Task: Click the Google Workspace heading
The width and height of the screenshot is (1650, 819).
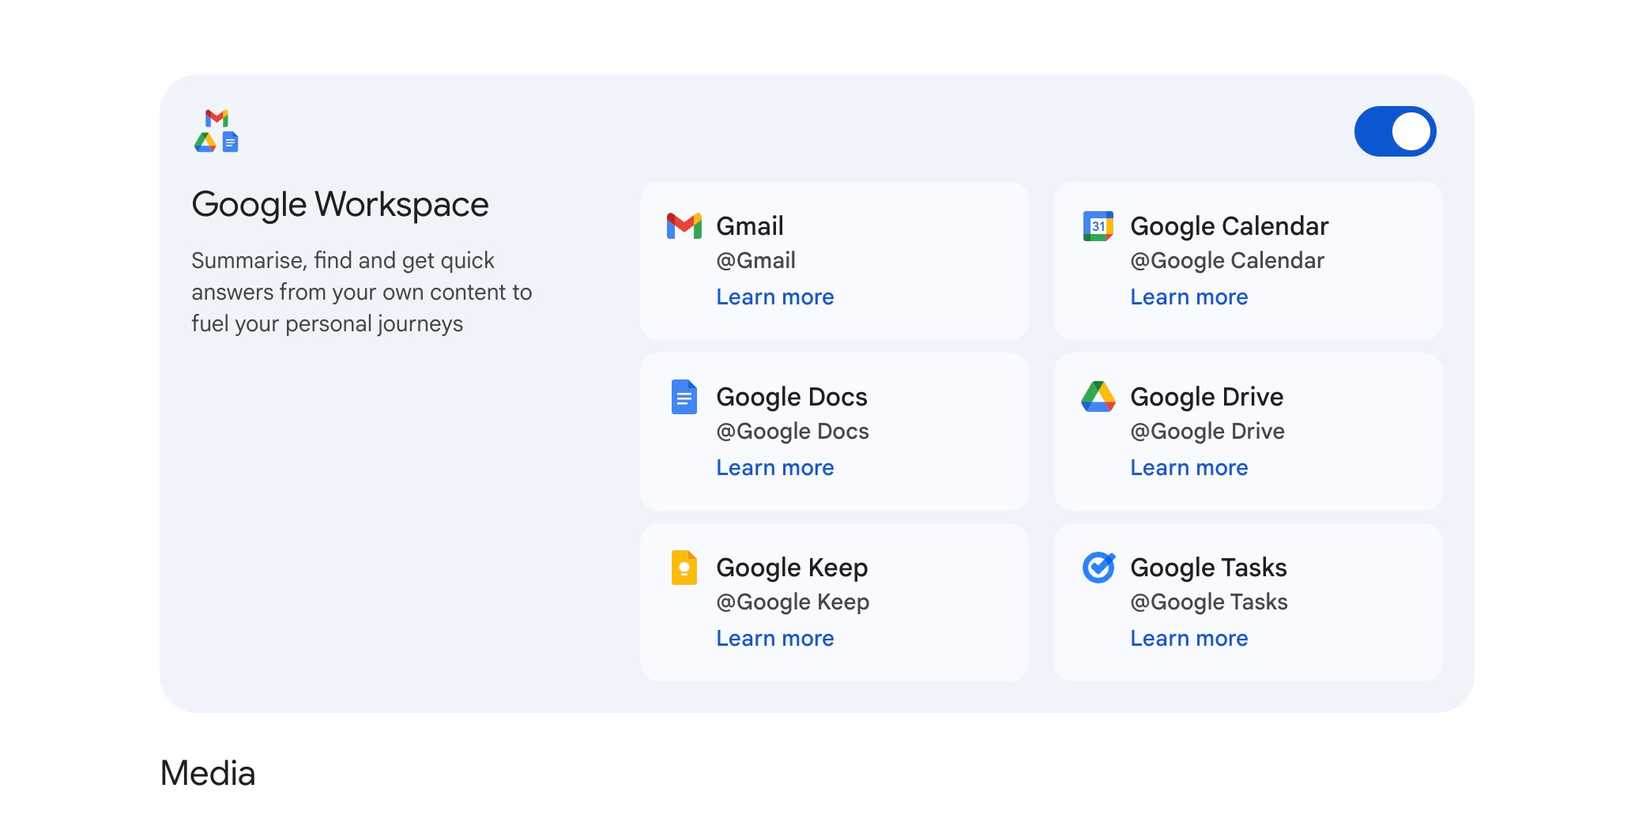Action: [340, 205]
